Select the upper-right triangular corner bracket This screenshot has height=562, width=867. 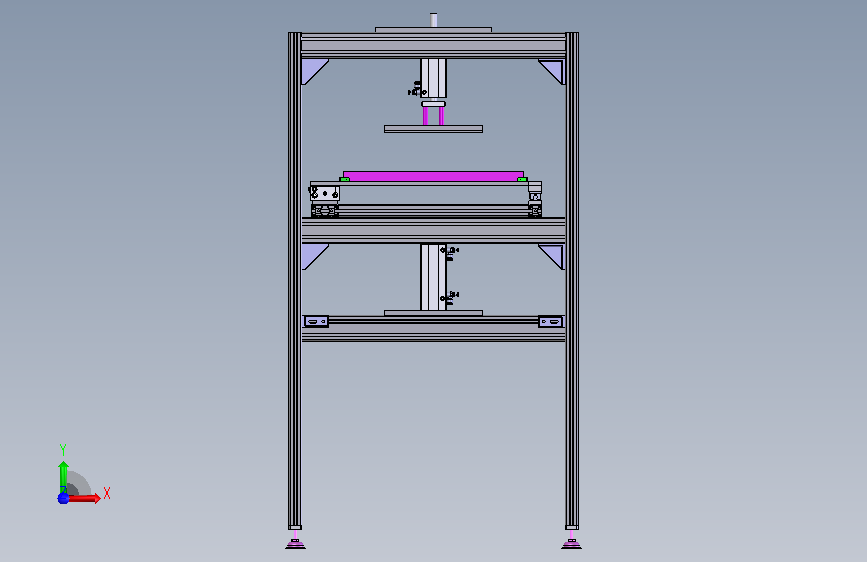tap(553, 70)
